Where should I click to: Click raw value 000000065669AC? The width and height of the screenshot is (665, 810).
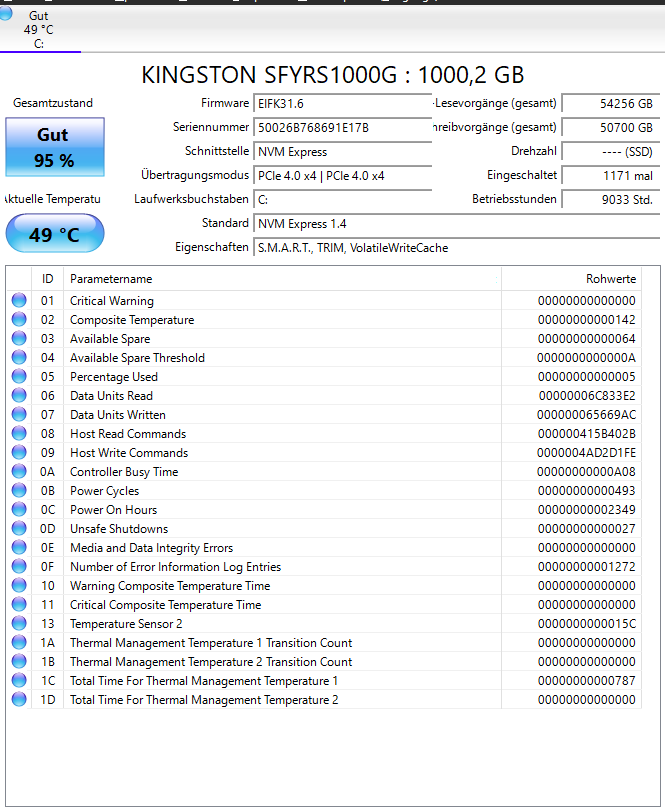586,415
